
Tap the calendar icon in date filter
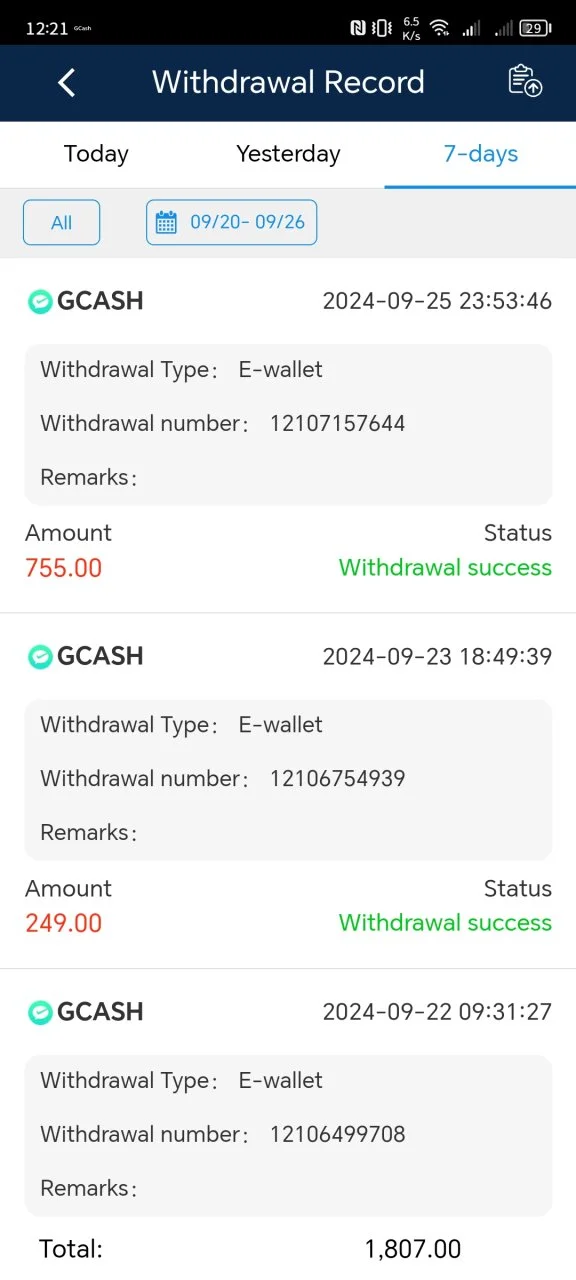[166, 222]
